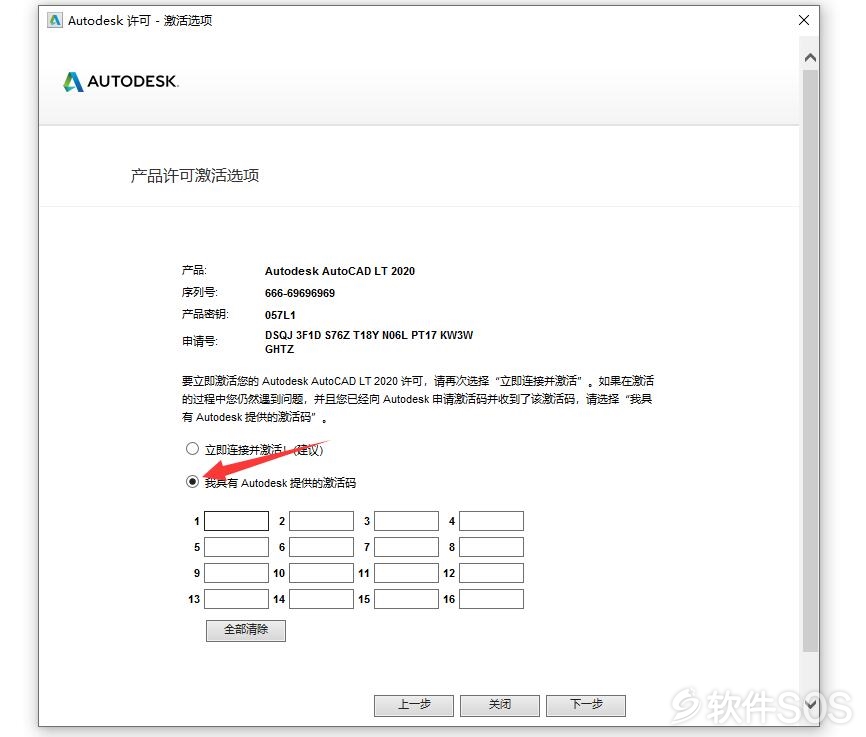This screenshot has height=737, width=866.
Task: Click the product key 057L1
Action: coord(280,315)
